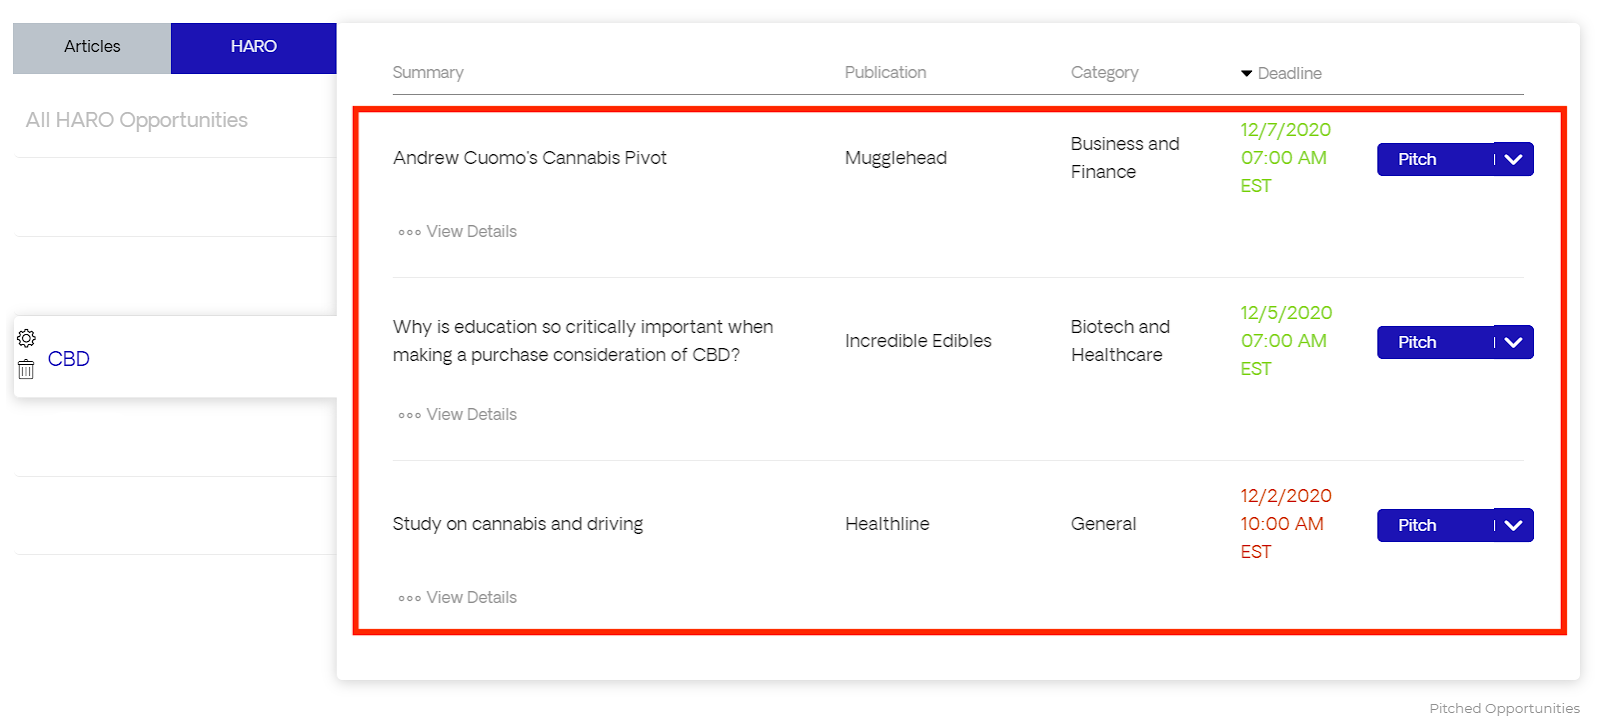View Details for CBD education question
Image resolution: width=1600 pixels, height=725 pixels.
[x=458, y=415]
